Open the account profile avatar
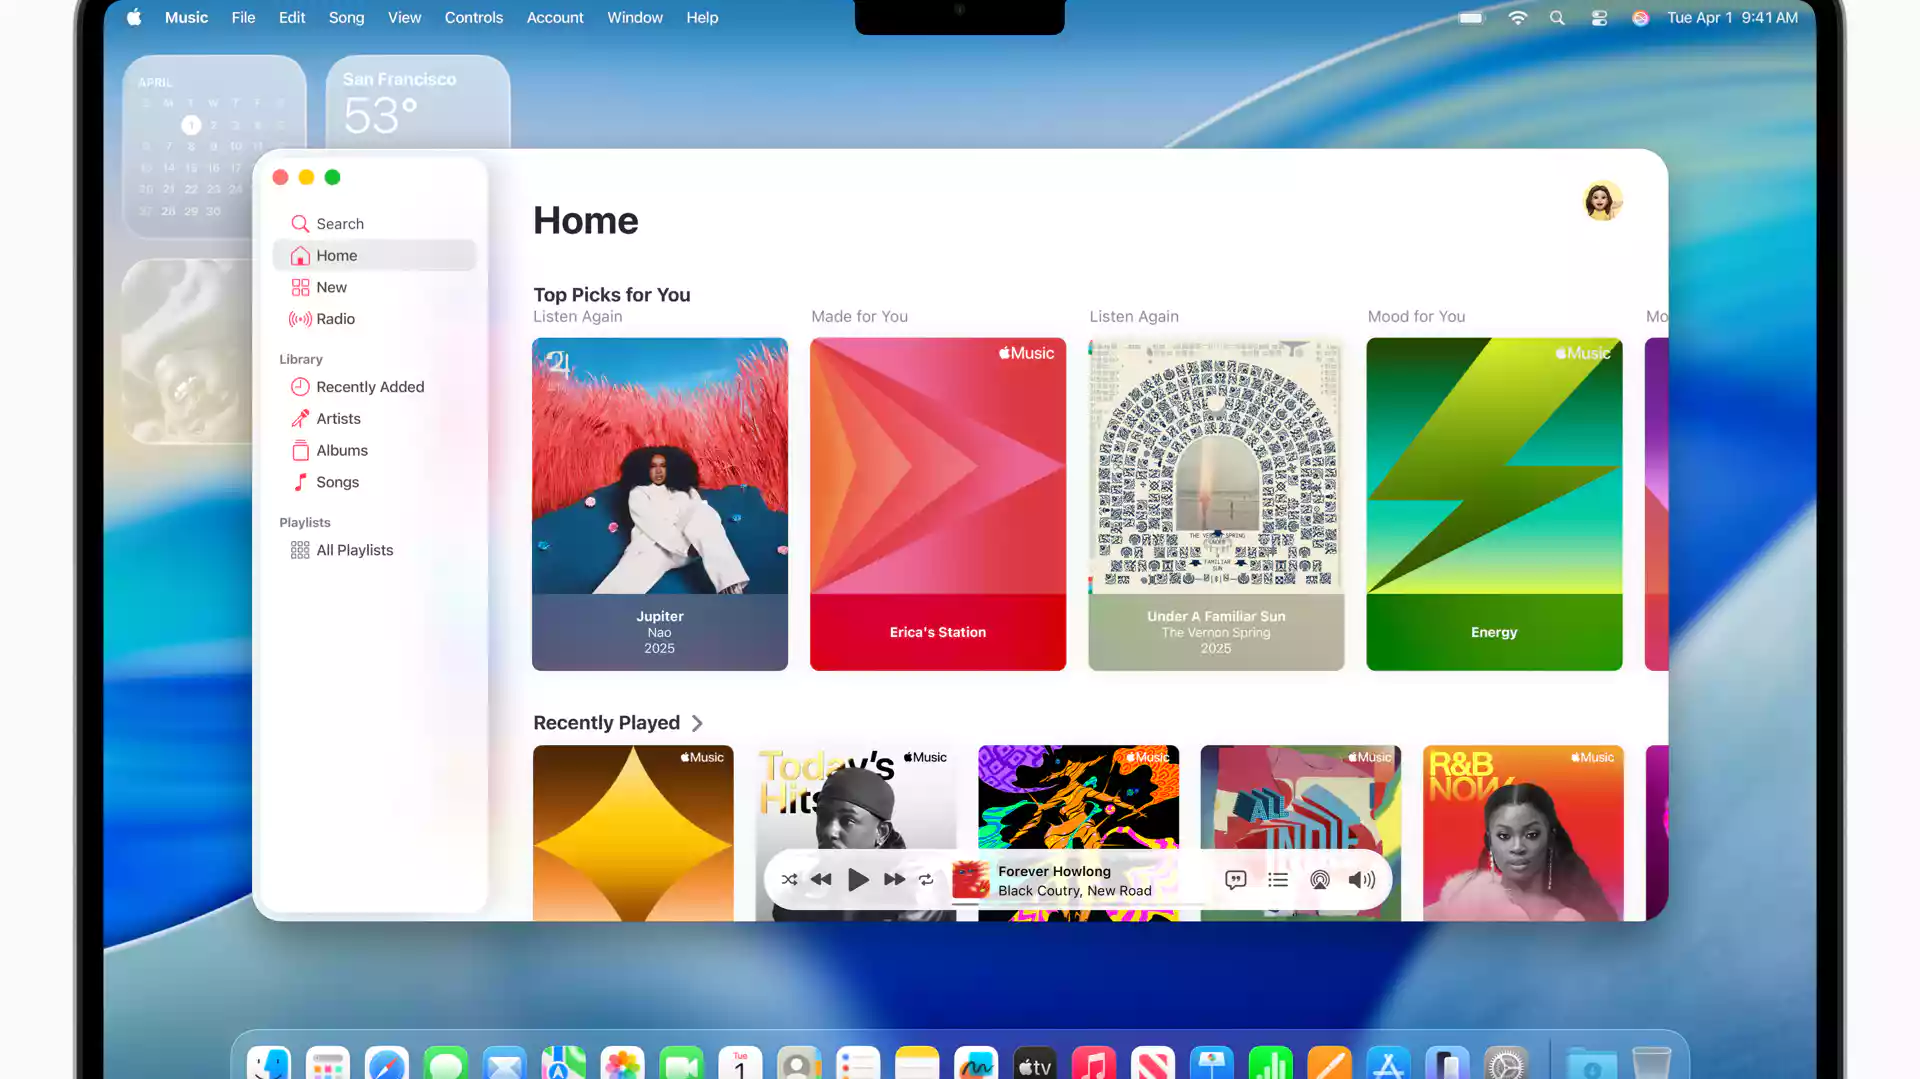This screenshot has width=1920, height=1079. pyautogui.click(x=1603, y=201)
